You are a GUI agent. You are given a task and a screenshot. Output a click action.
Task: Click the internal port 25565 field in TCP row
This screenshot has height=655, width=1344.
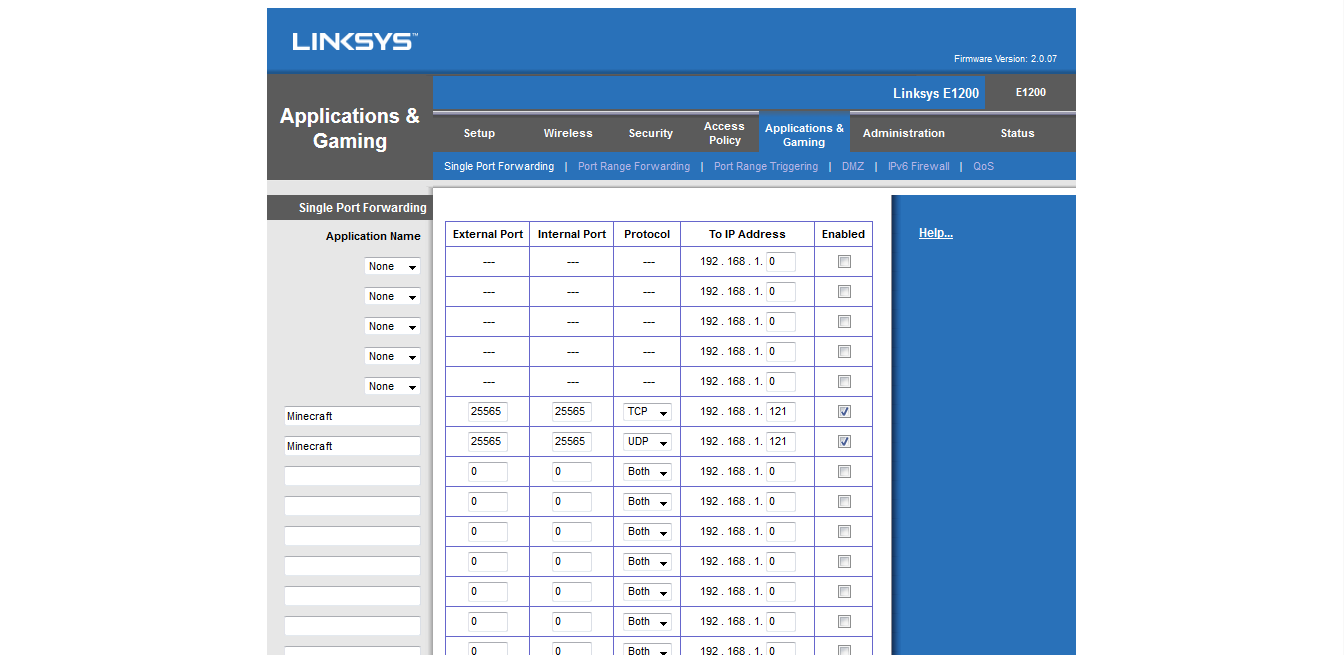[x=572, y=411]
